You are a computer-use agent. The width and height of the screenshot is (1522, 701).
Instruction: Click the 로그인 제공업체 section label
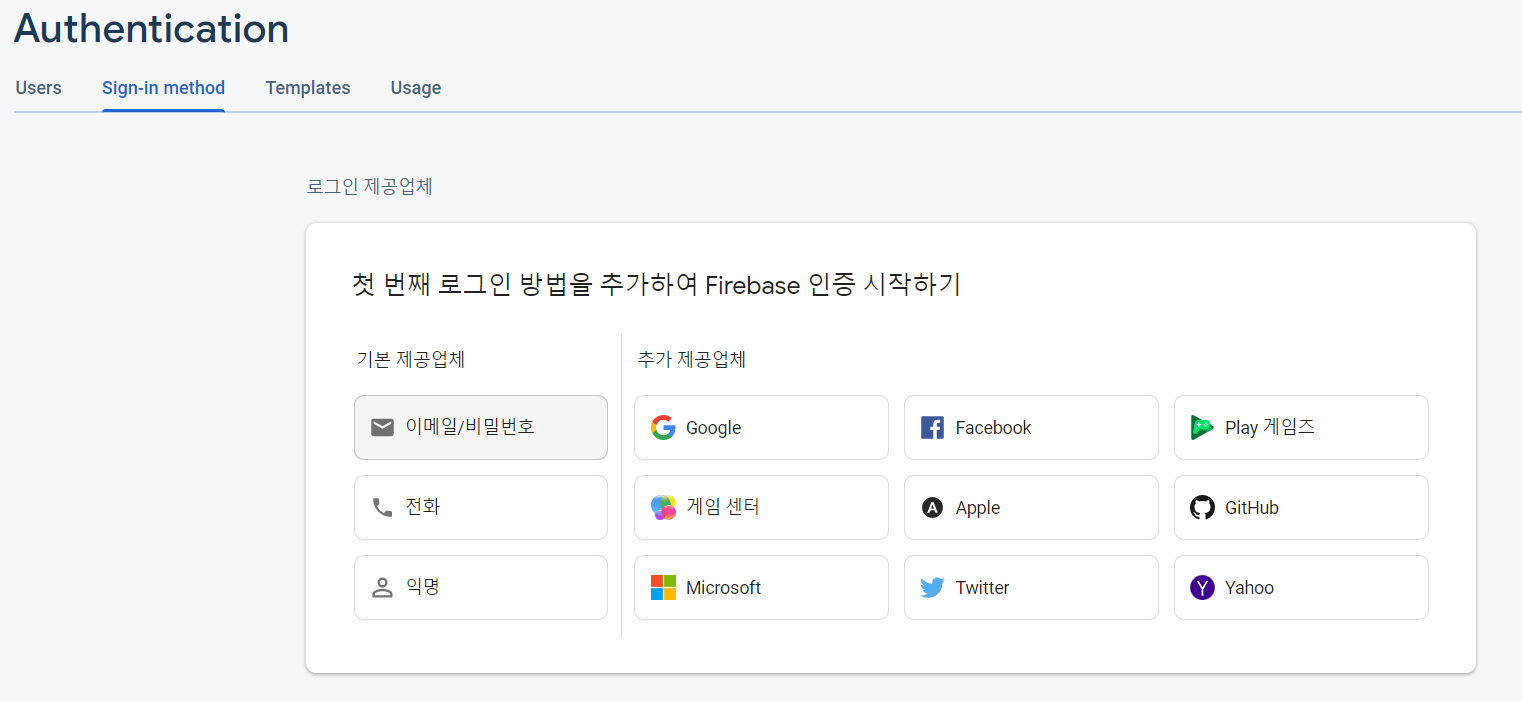click(370, 187)
